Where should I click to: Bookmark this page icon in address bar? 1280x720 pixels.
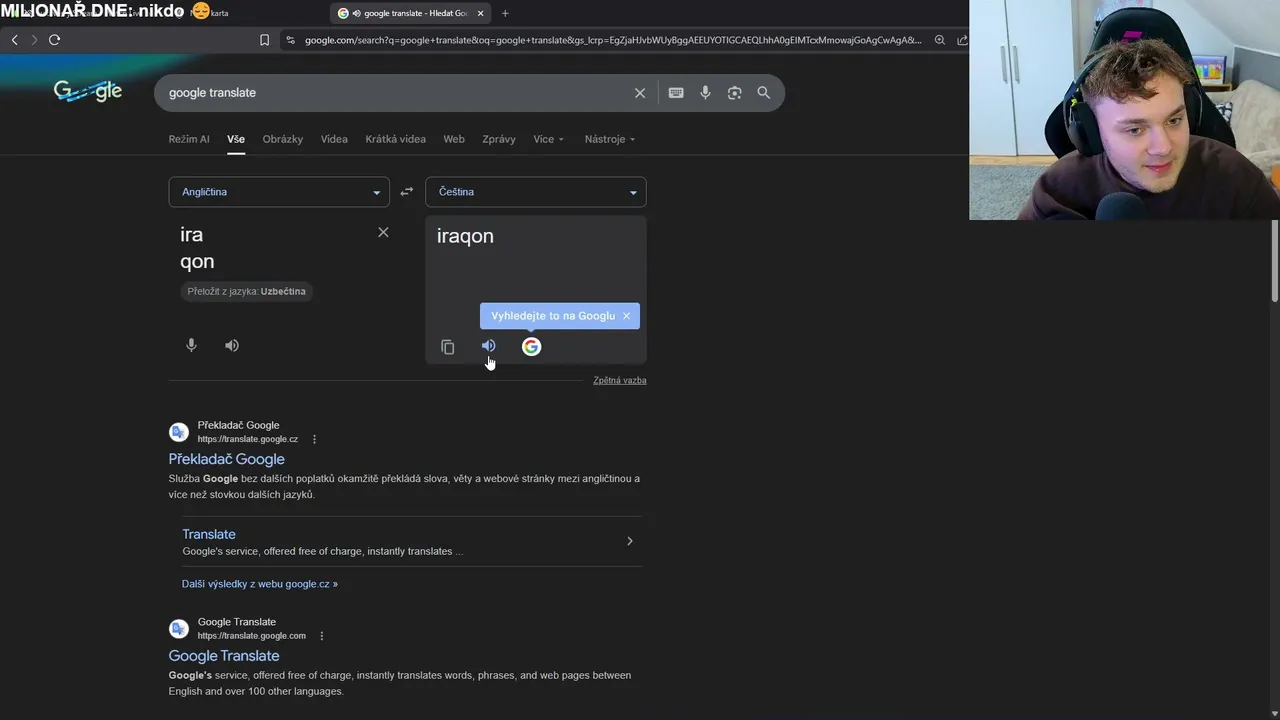point(264,40)
